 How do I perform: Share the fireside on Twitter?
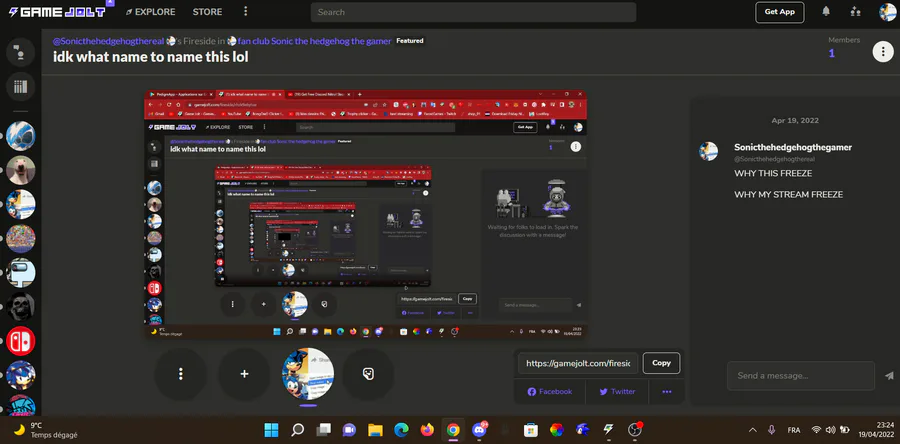(617, 392)
